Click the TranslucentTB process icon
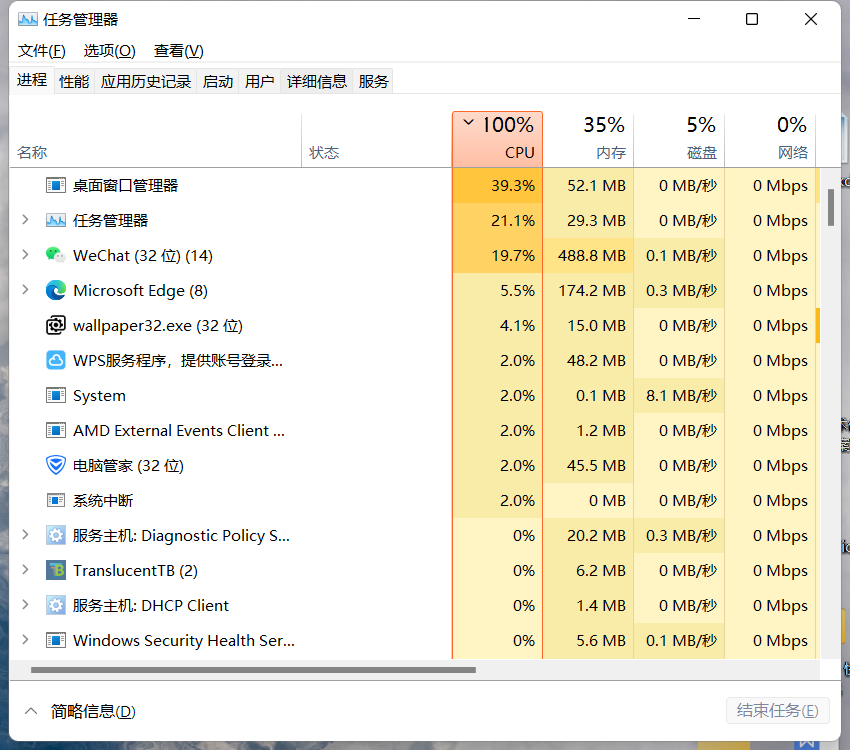The image size is (850, 750). (x=56, y=571)
